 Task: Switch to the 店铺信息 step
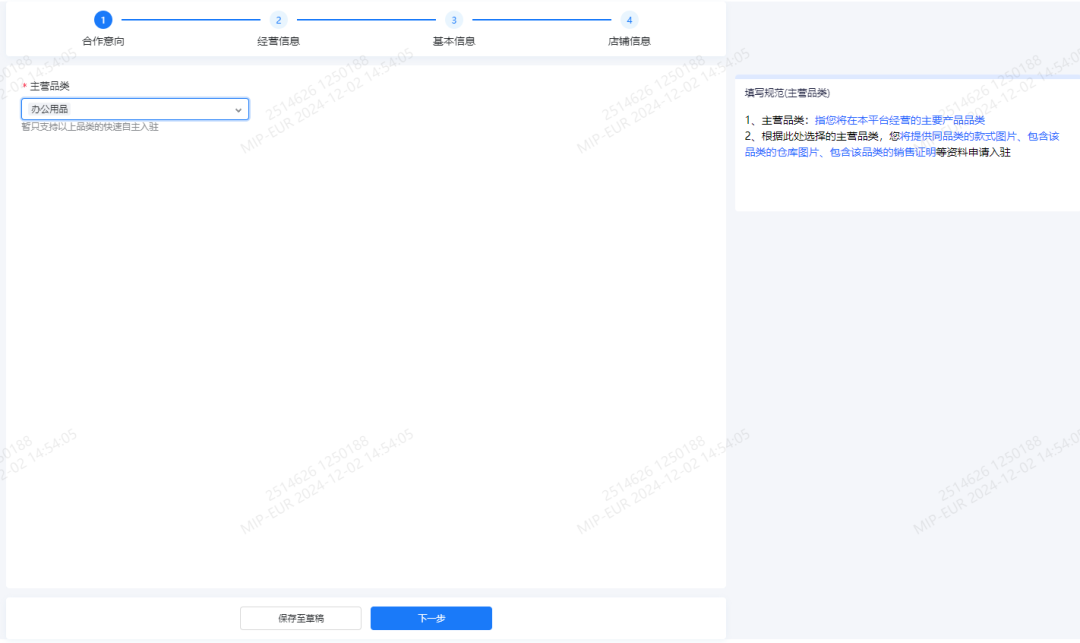[x=629, y=40]
